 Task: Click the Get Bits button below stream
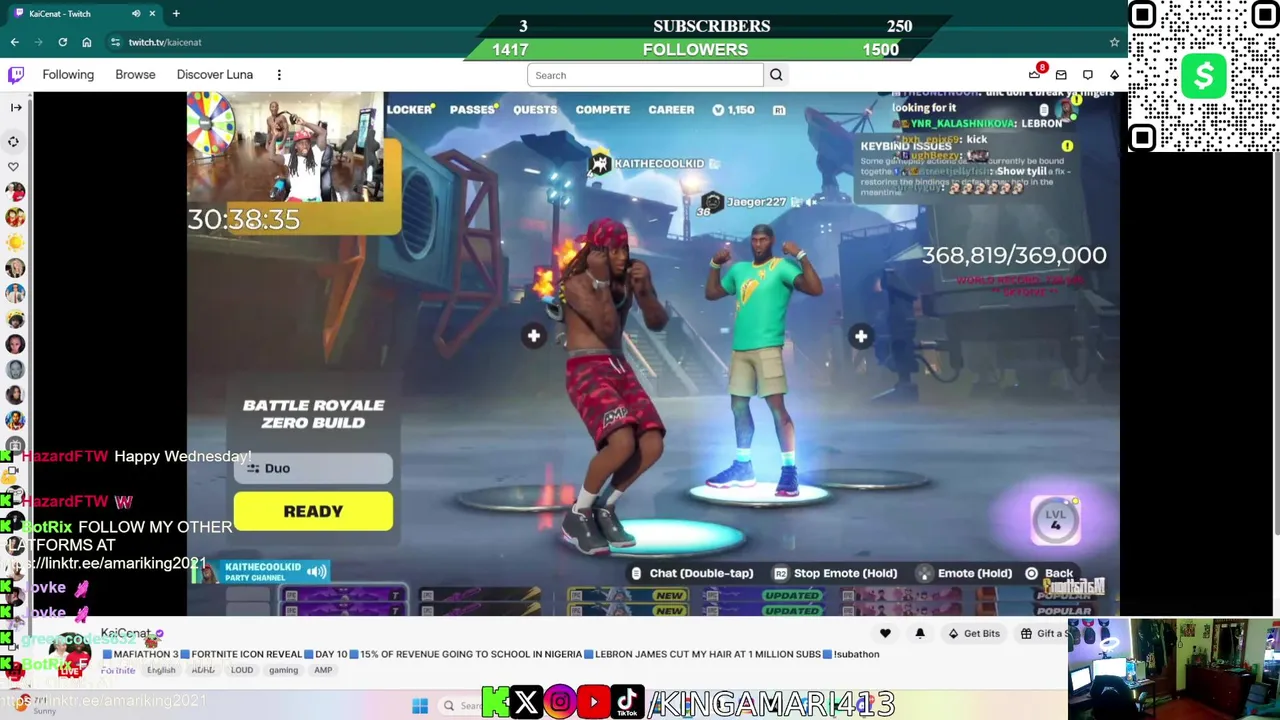974,633
